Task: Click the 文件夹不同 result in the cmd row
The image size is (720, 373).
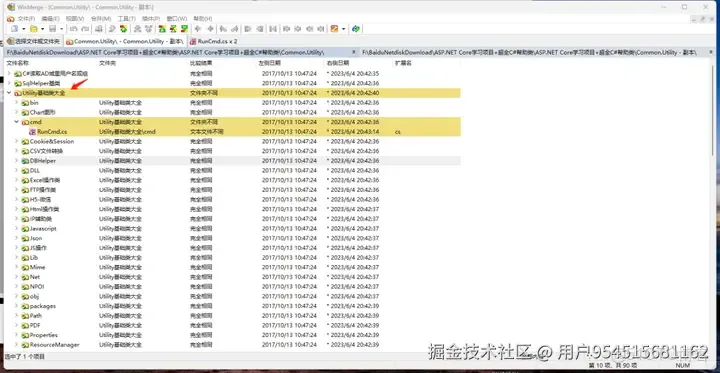Action: (x=204, y=122)
